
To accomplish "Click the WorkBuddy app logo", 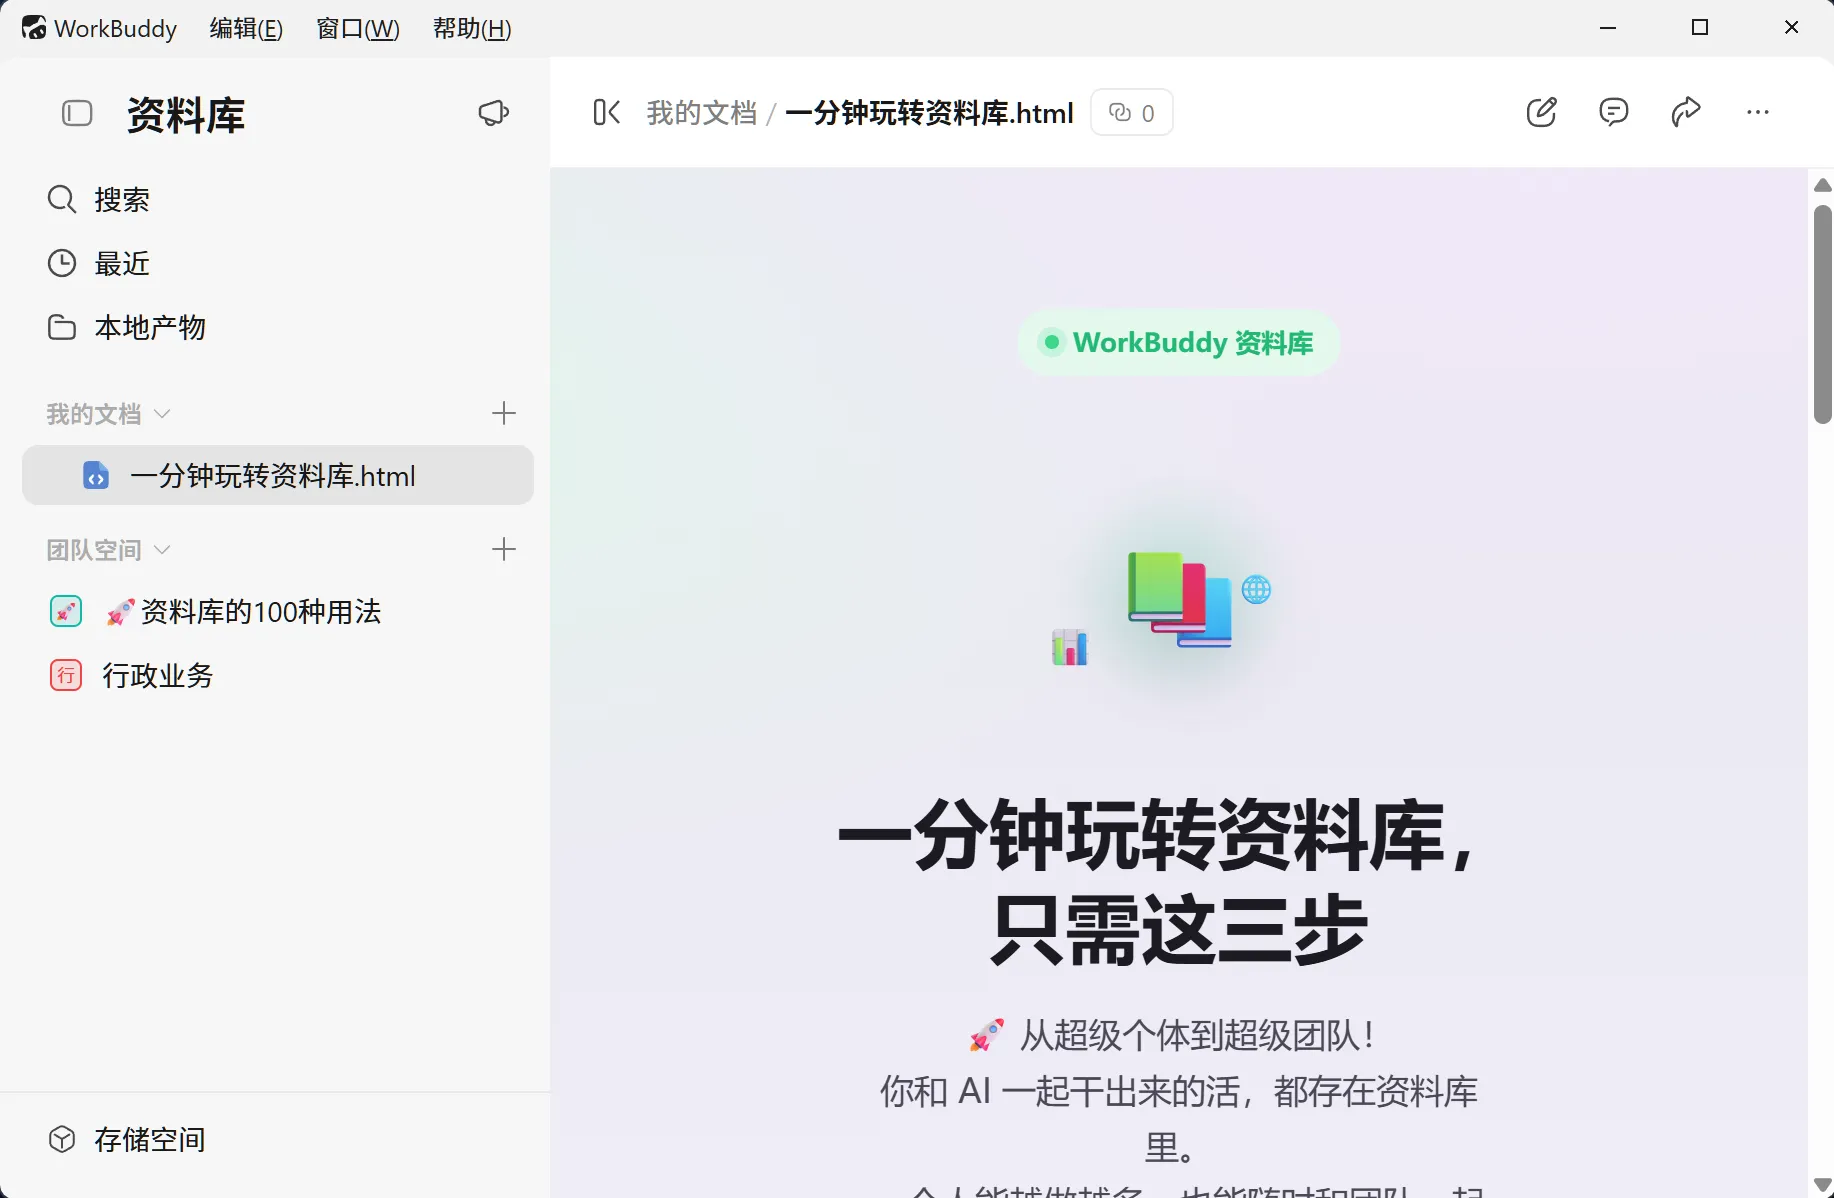I will pyautogui.click(x=34, y=28).
